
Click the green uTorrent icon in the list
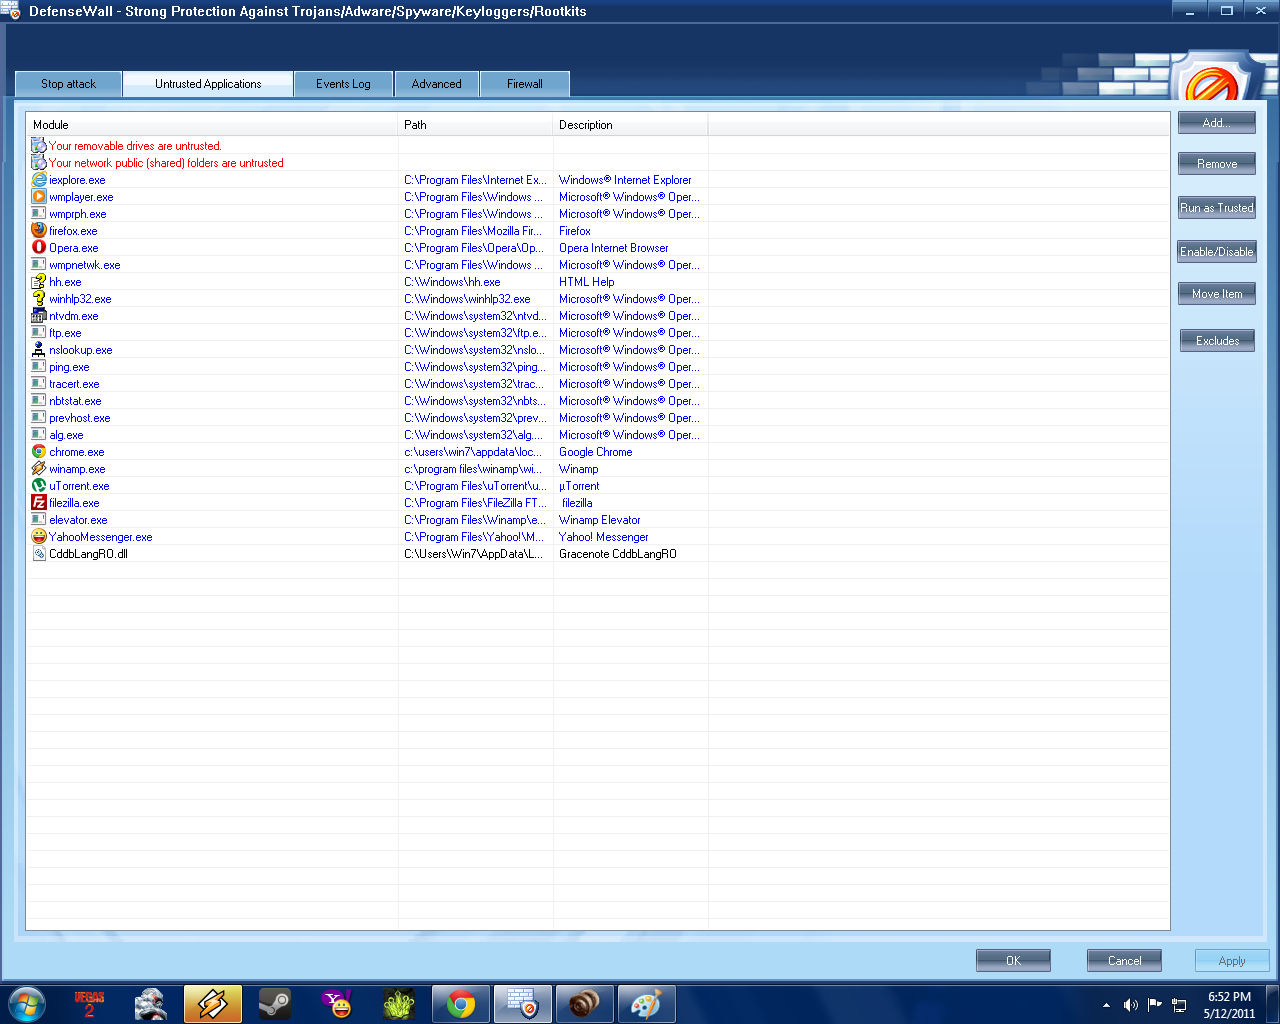click(x=39, y=486)
